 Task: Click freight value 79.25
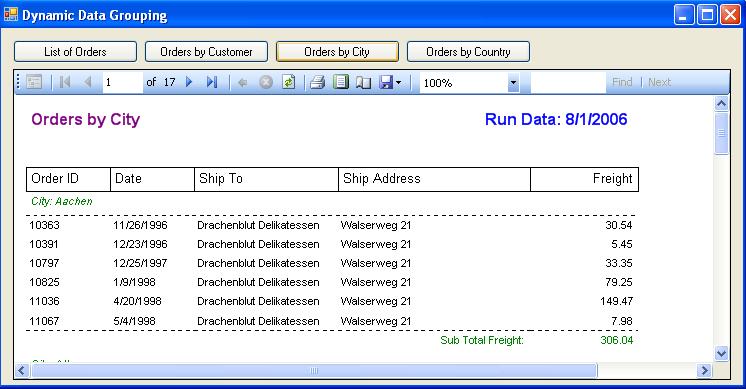tap(618, 282)
